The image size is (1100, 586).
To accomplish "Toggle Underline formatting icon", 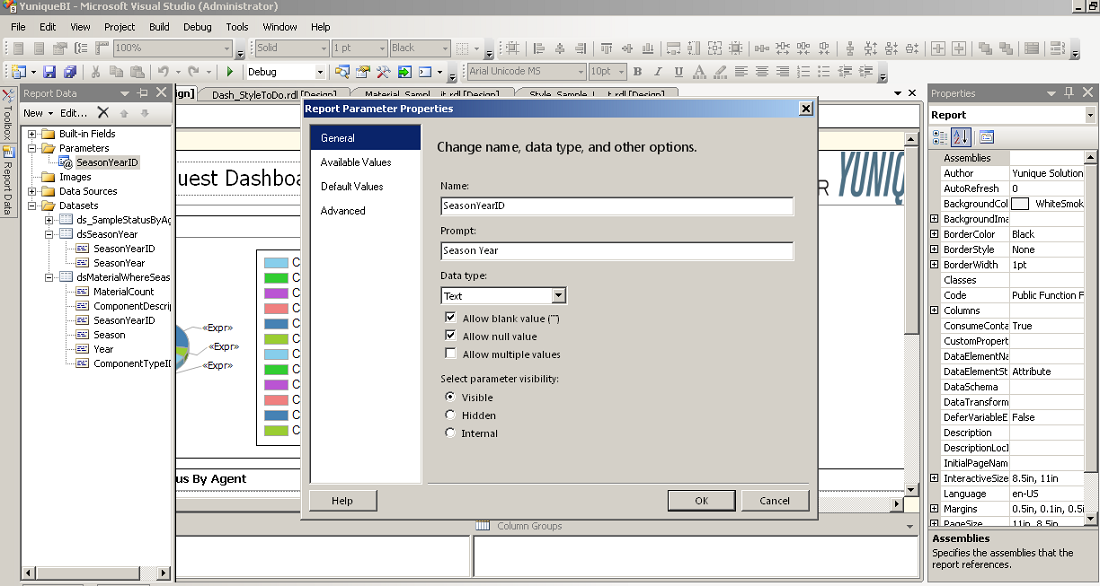I will click(678, 72).
